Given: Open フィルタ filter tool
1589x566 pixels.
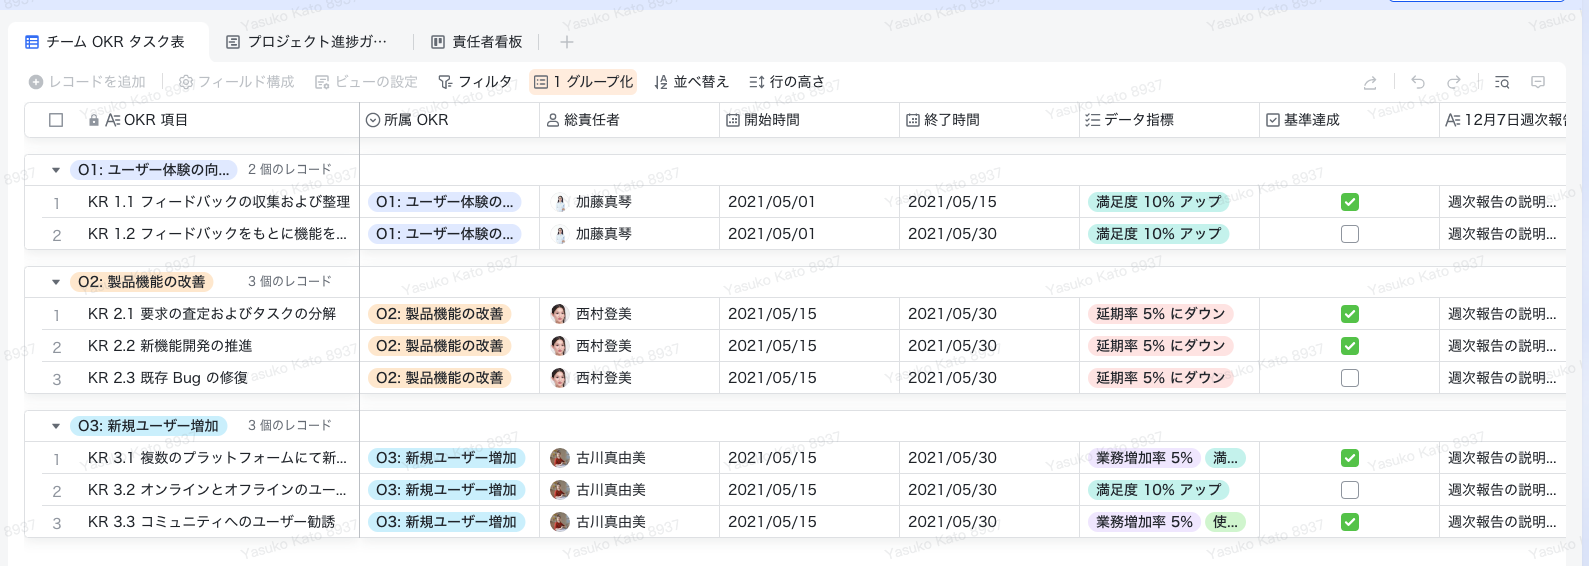Looking at the screenshot, I should [475, 82].
